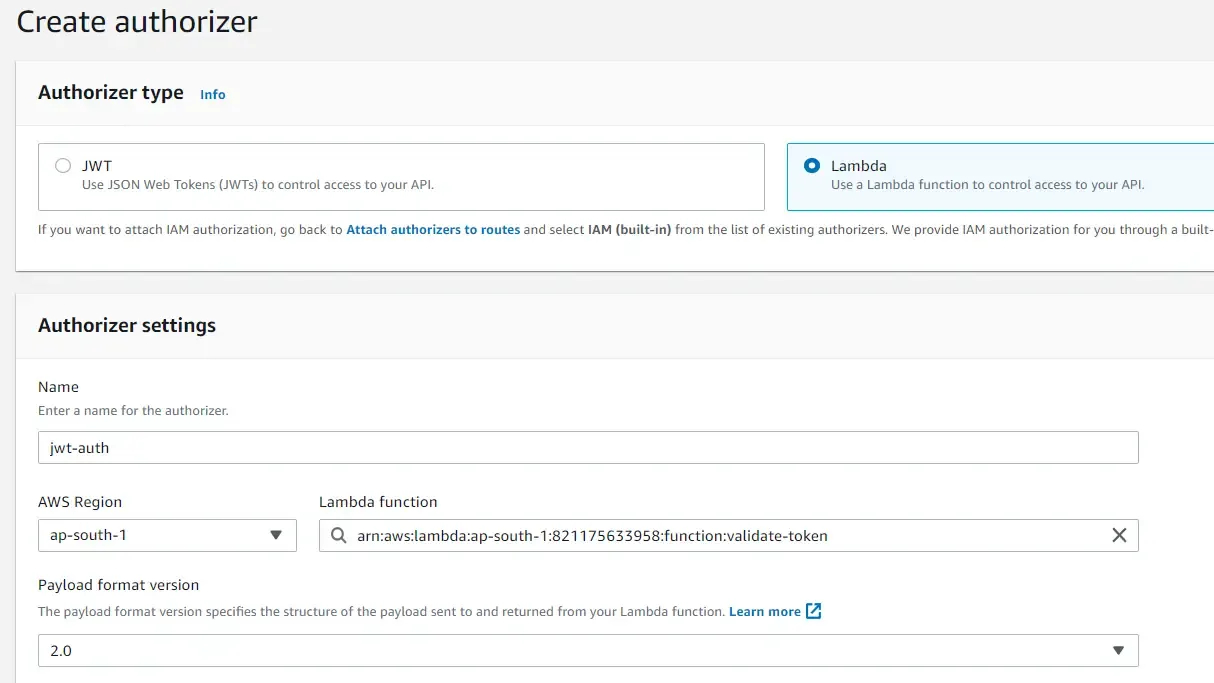This screenshot has height=683, width=1214.
Task: Click the dropdown arrow on Payload format version
Action: pyautogui.click(x=1118, y=650)
